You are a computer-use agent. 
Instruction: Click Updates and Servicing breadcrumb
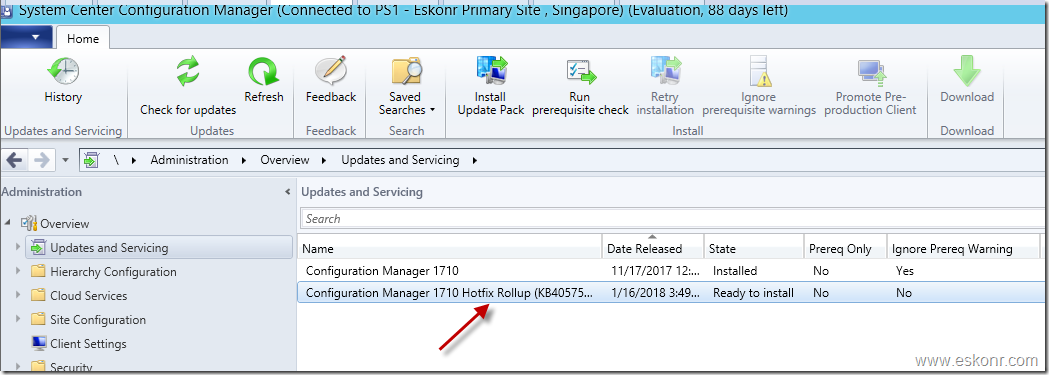point(400,160)
